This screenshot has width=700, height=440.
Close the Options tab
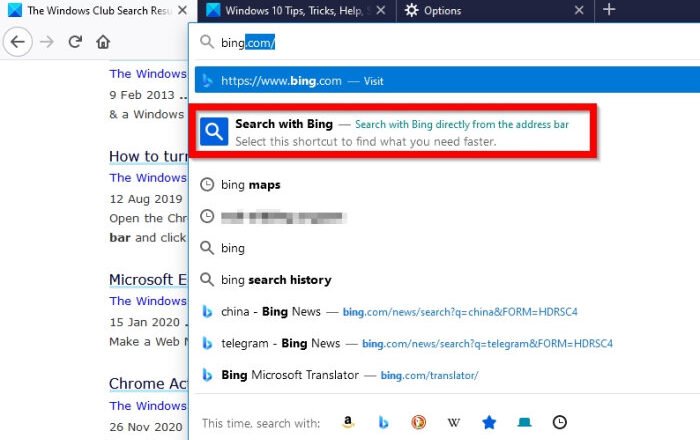click(579, 10)
